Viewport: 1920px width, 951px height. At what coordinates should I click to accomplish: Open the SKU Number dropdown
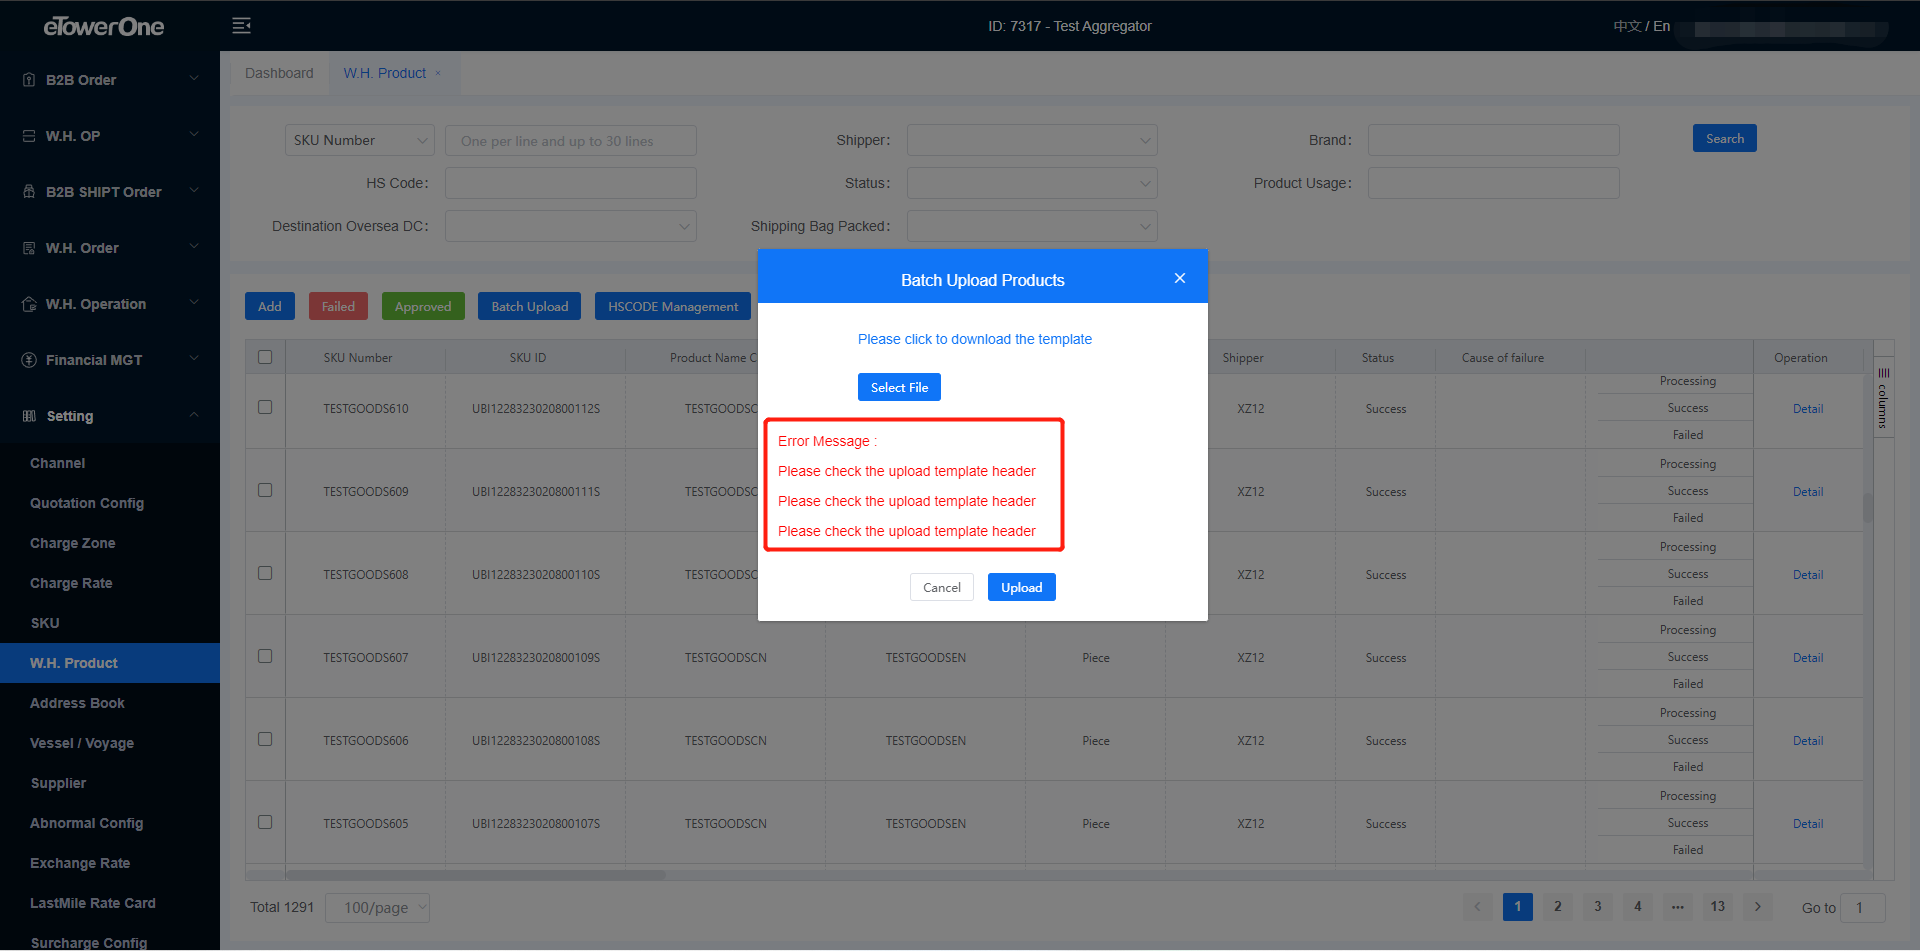pyautogui.click(x=360, y=141)
